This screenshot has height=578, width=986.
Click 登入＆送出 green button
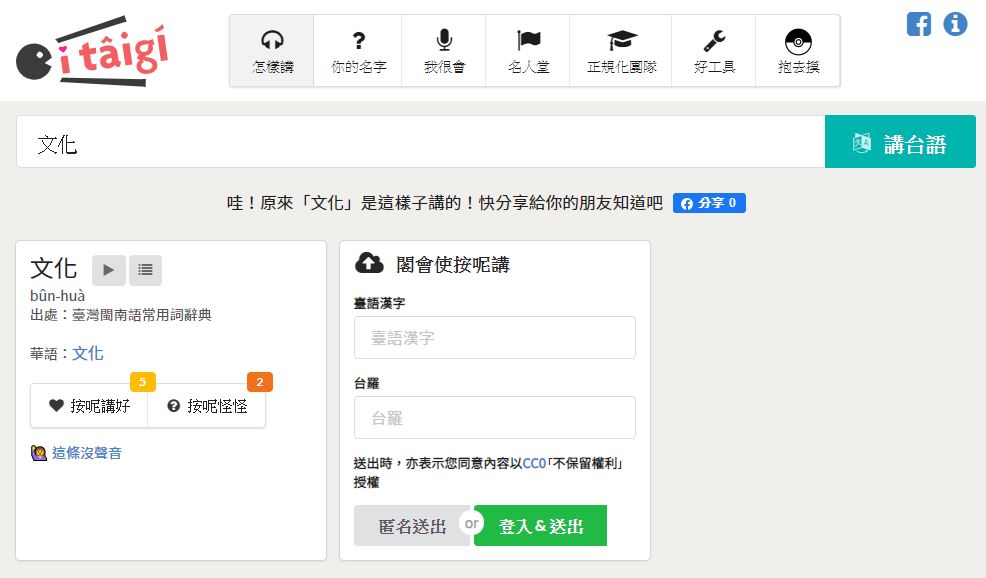[540, 526]
